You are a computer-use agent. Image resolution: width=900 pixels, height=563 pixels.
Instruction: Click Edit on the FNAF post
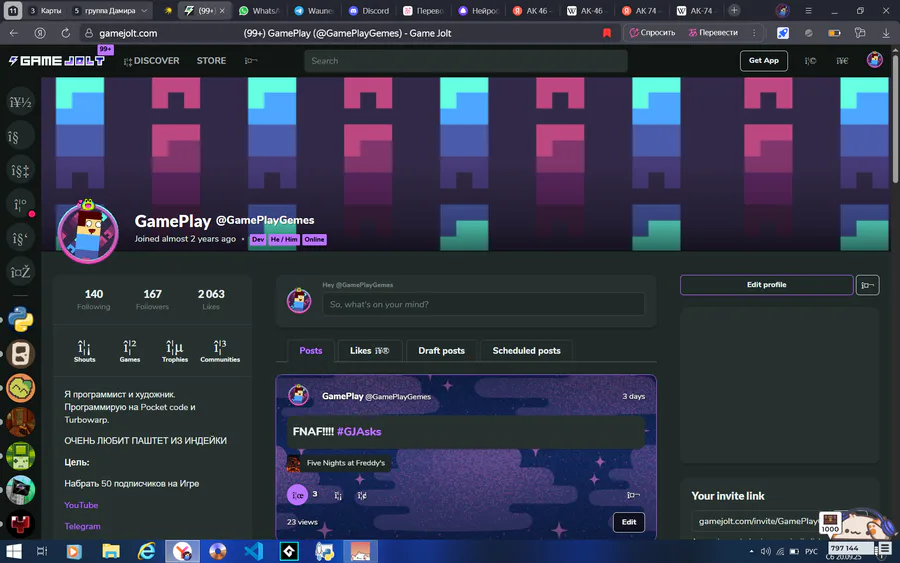[629, 522]
